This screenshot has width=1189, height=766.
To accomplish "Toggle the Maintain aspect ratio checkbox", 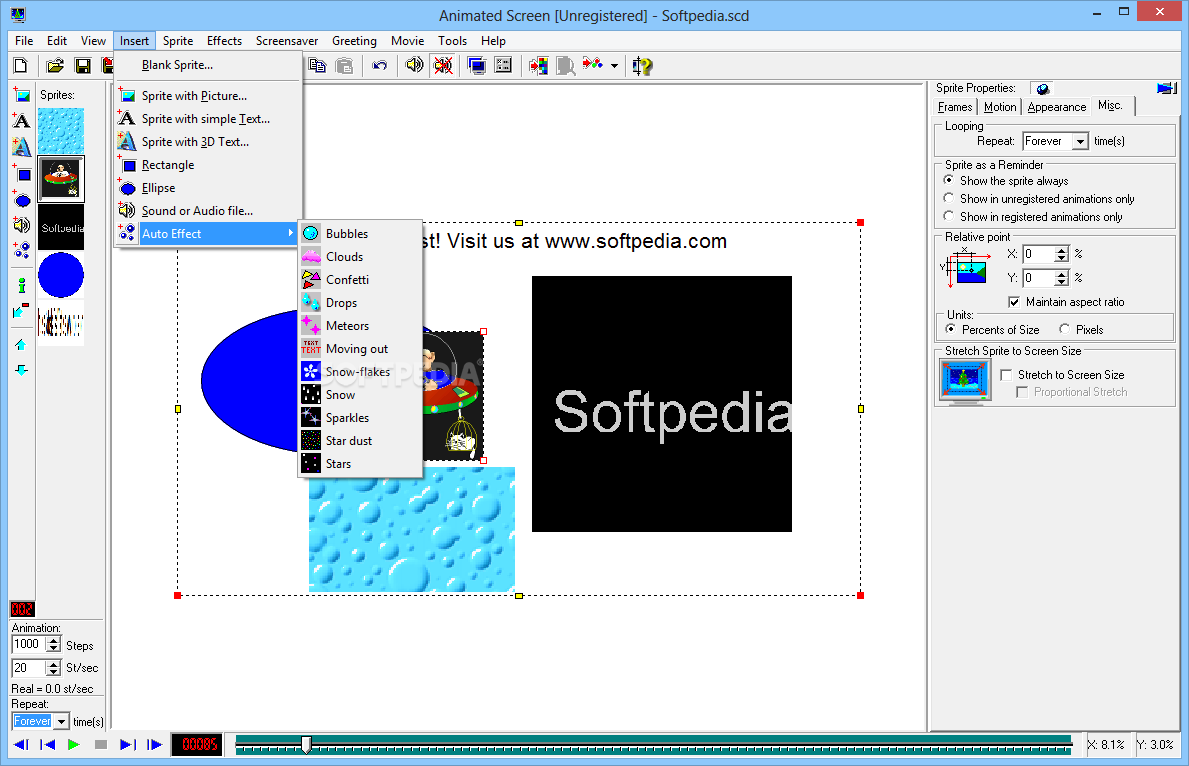I will (x=1014, y=302).
